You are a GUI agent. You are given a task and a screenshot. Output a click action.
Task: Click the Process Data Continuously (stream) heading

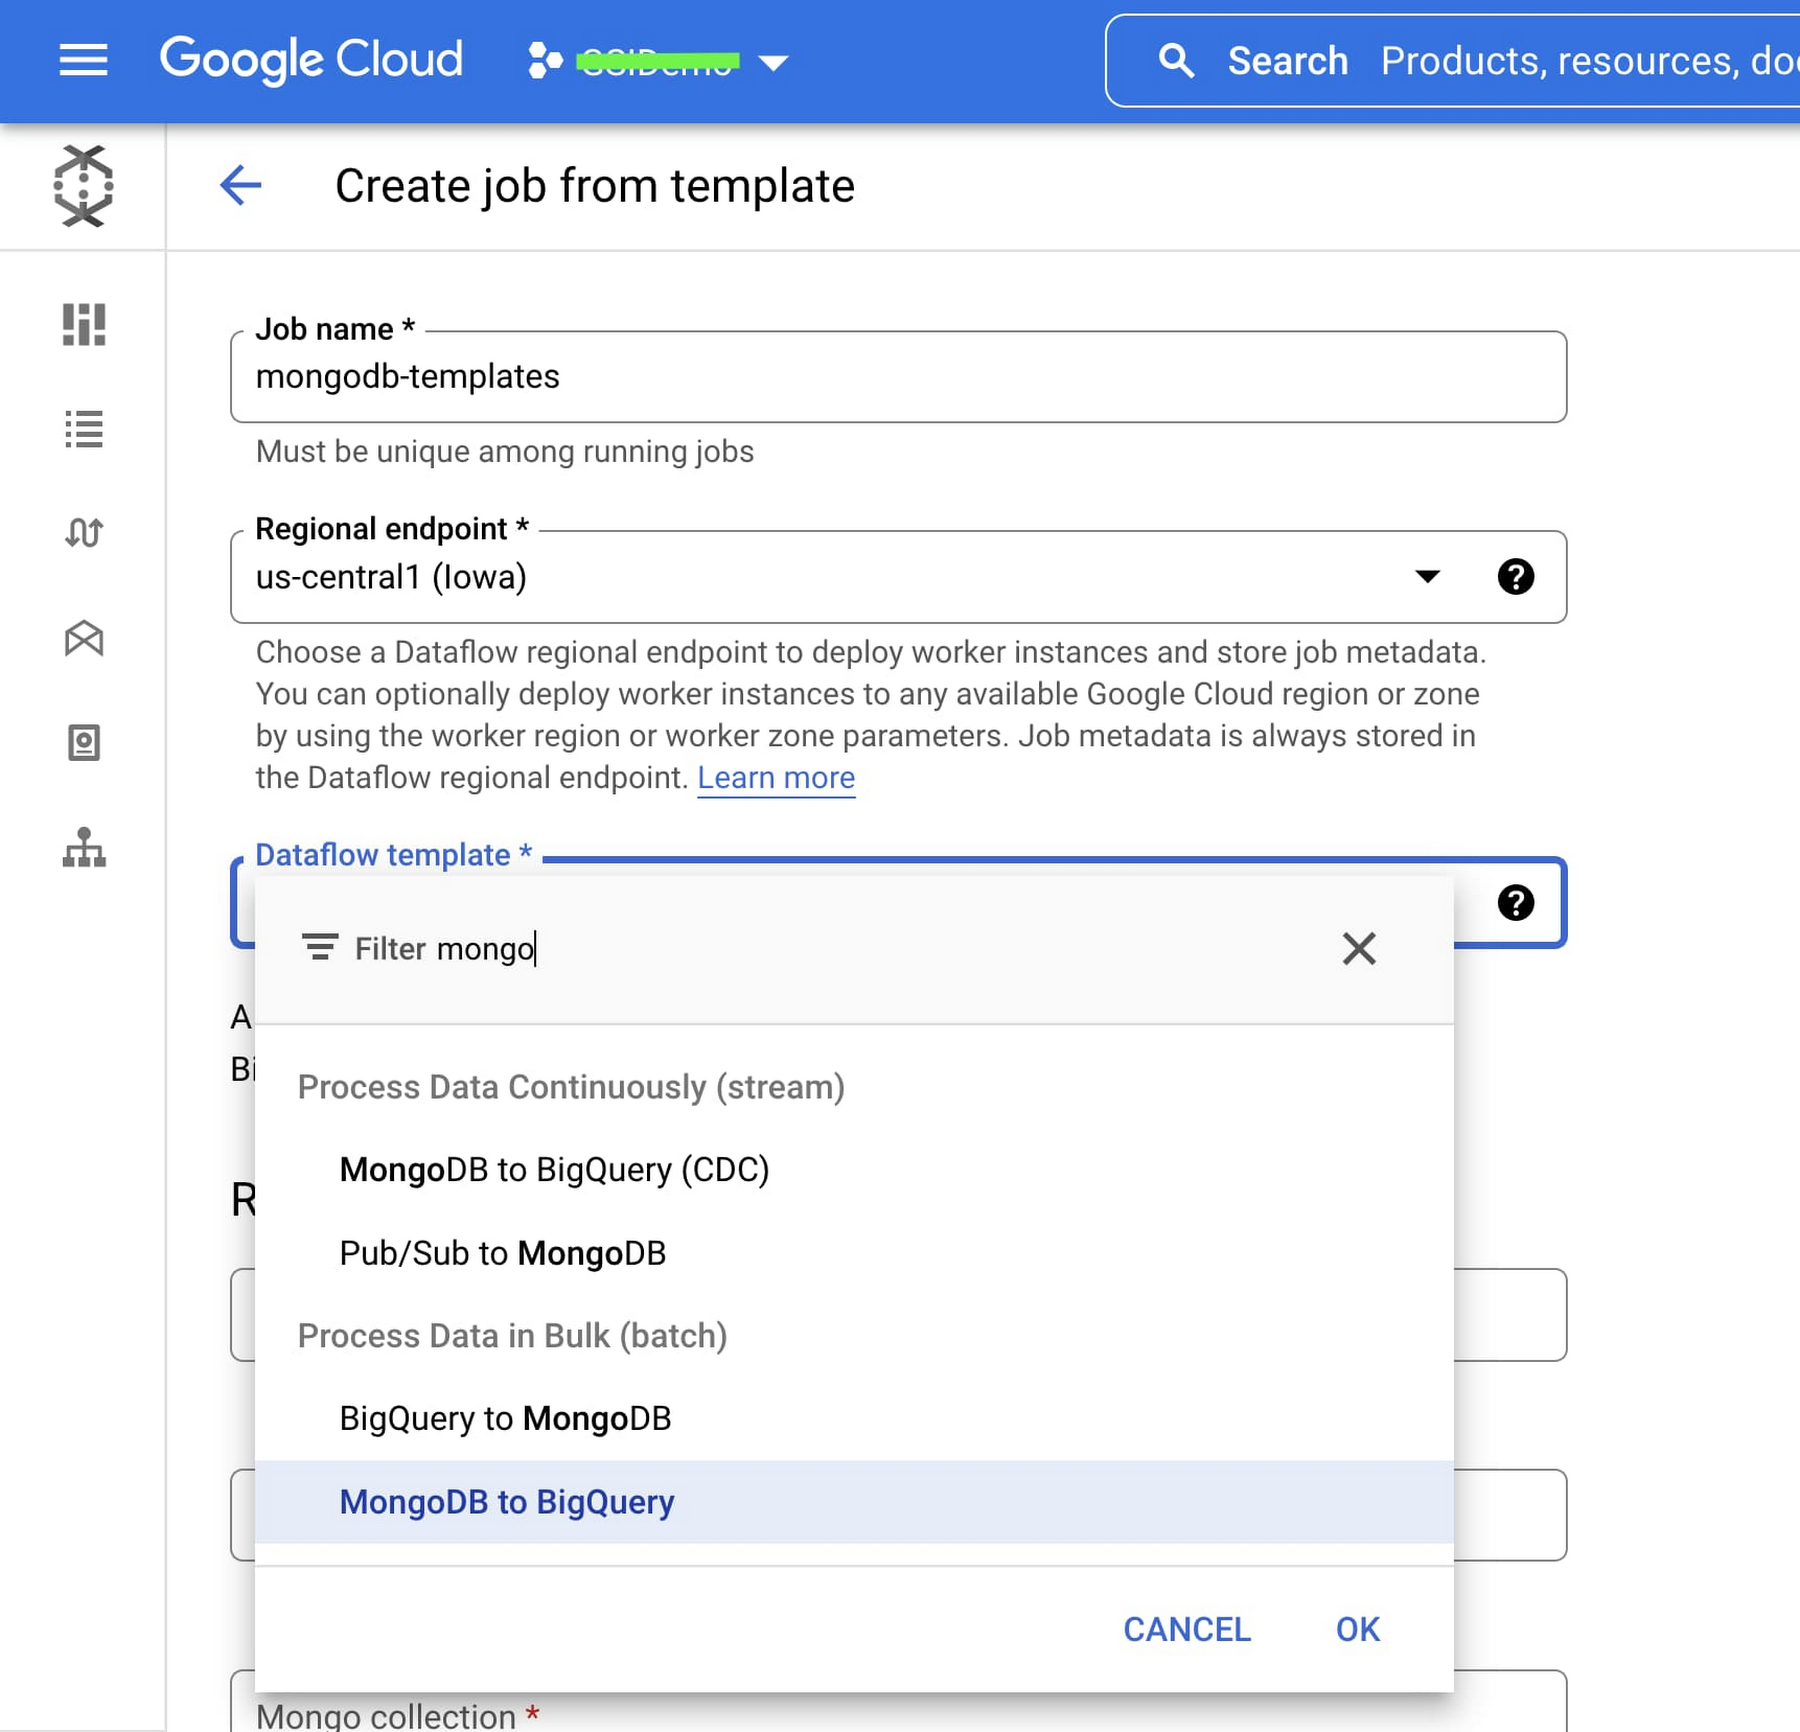pos(571,1088)
